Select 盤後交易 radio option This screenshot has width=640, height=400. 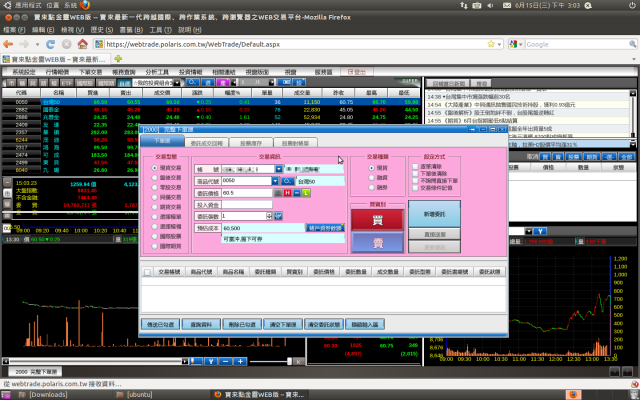[155, 178]
